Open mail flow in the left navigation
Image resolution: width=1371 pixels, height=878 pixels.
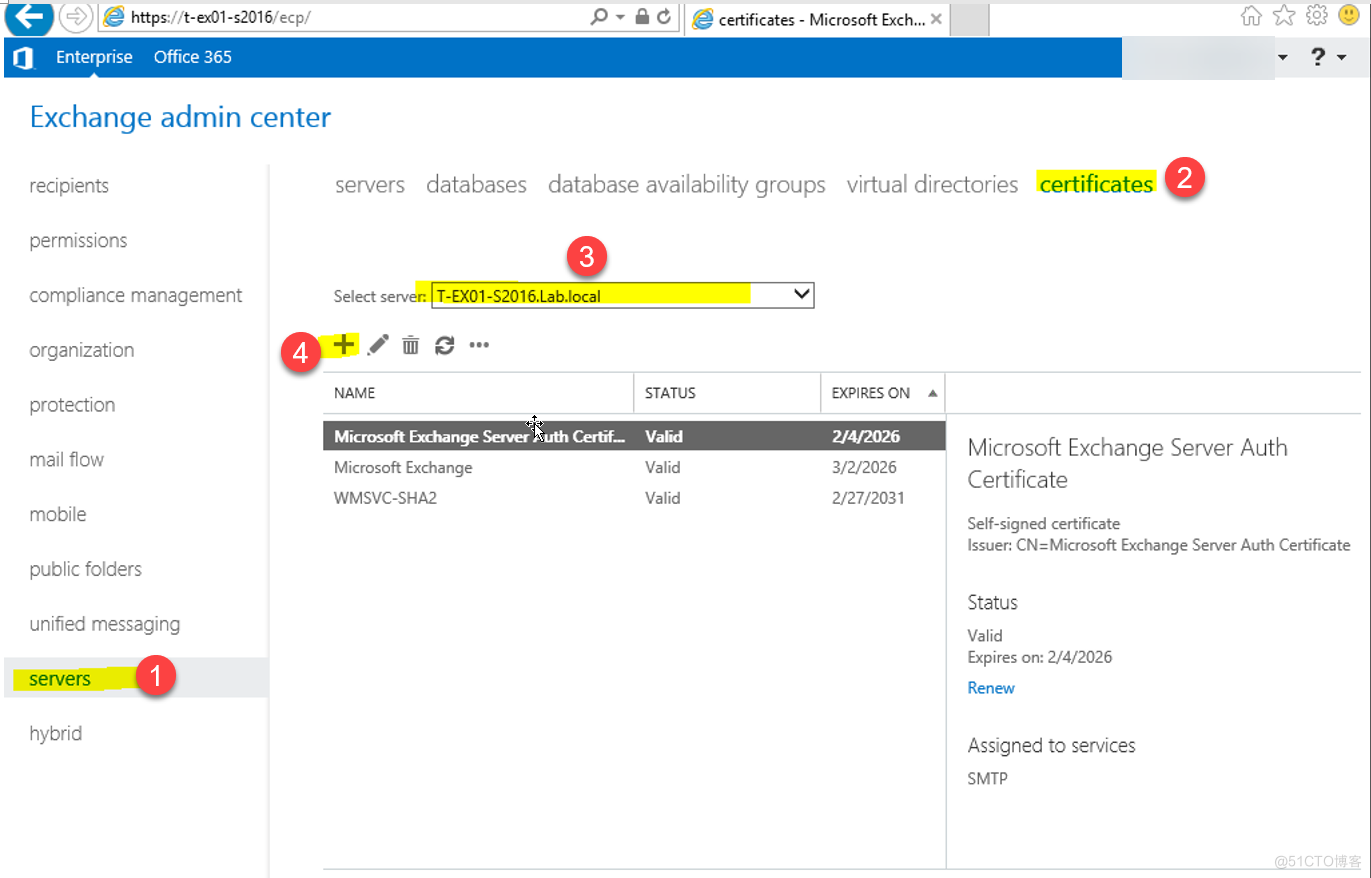tap(67, 460)
